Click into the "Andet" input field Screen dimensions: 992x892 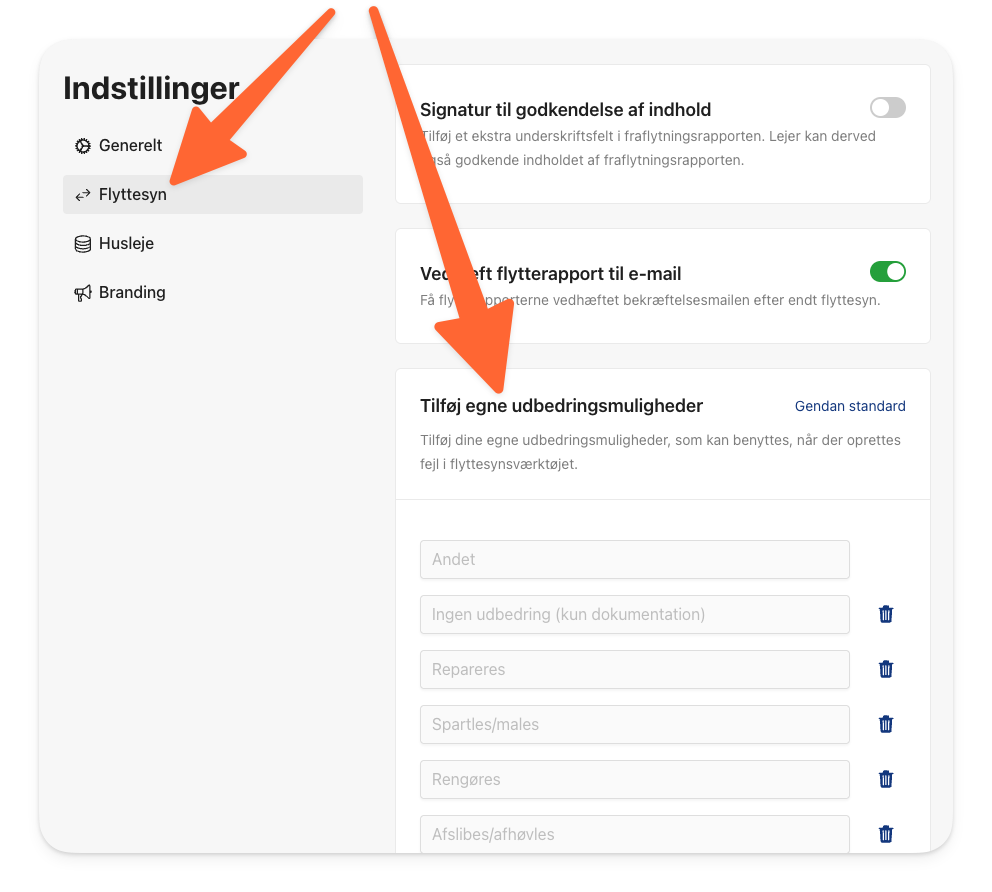pyautogui.click(x=635, y=559)
